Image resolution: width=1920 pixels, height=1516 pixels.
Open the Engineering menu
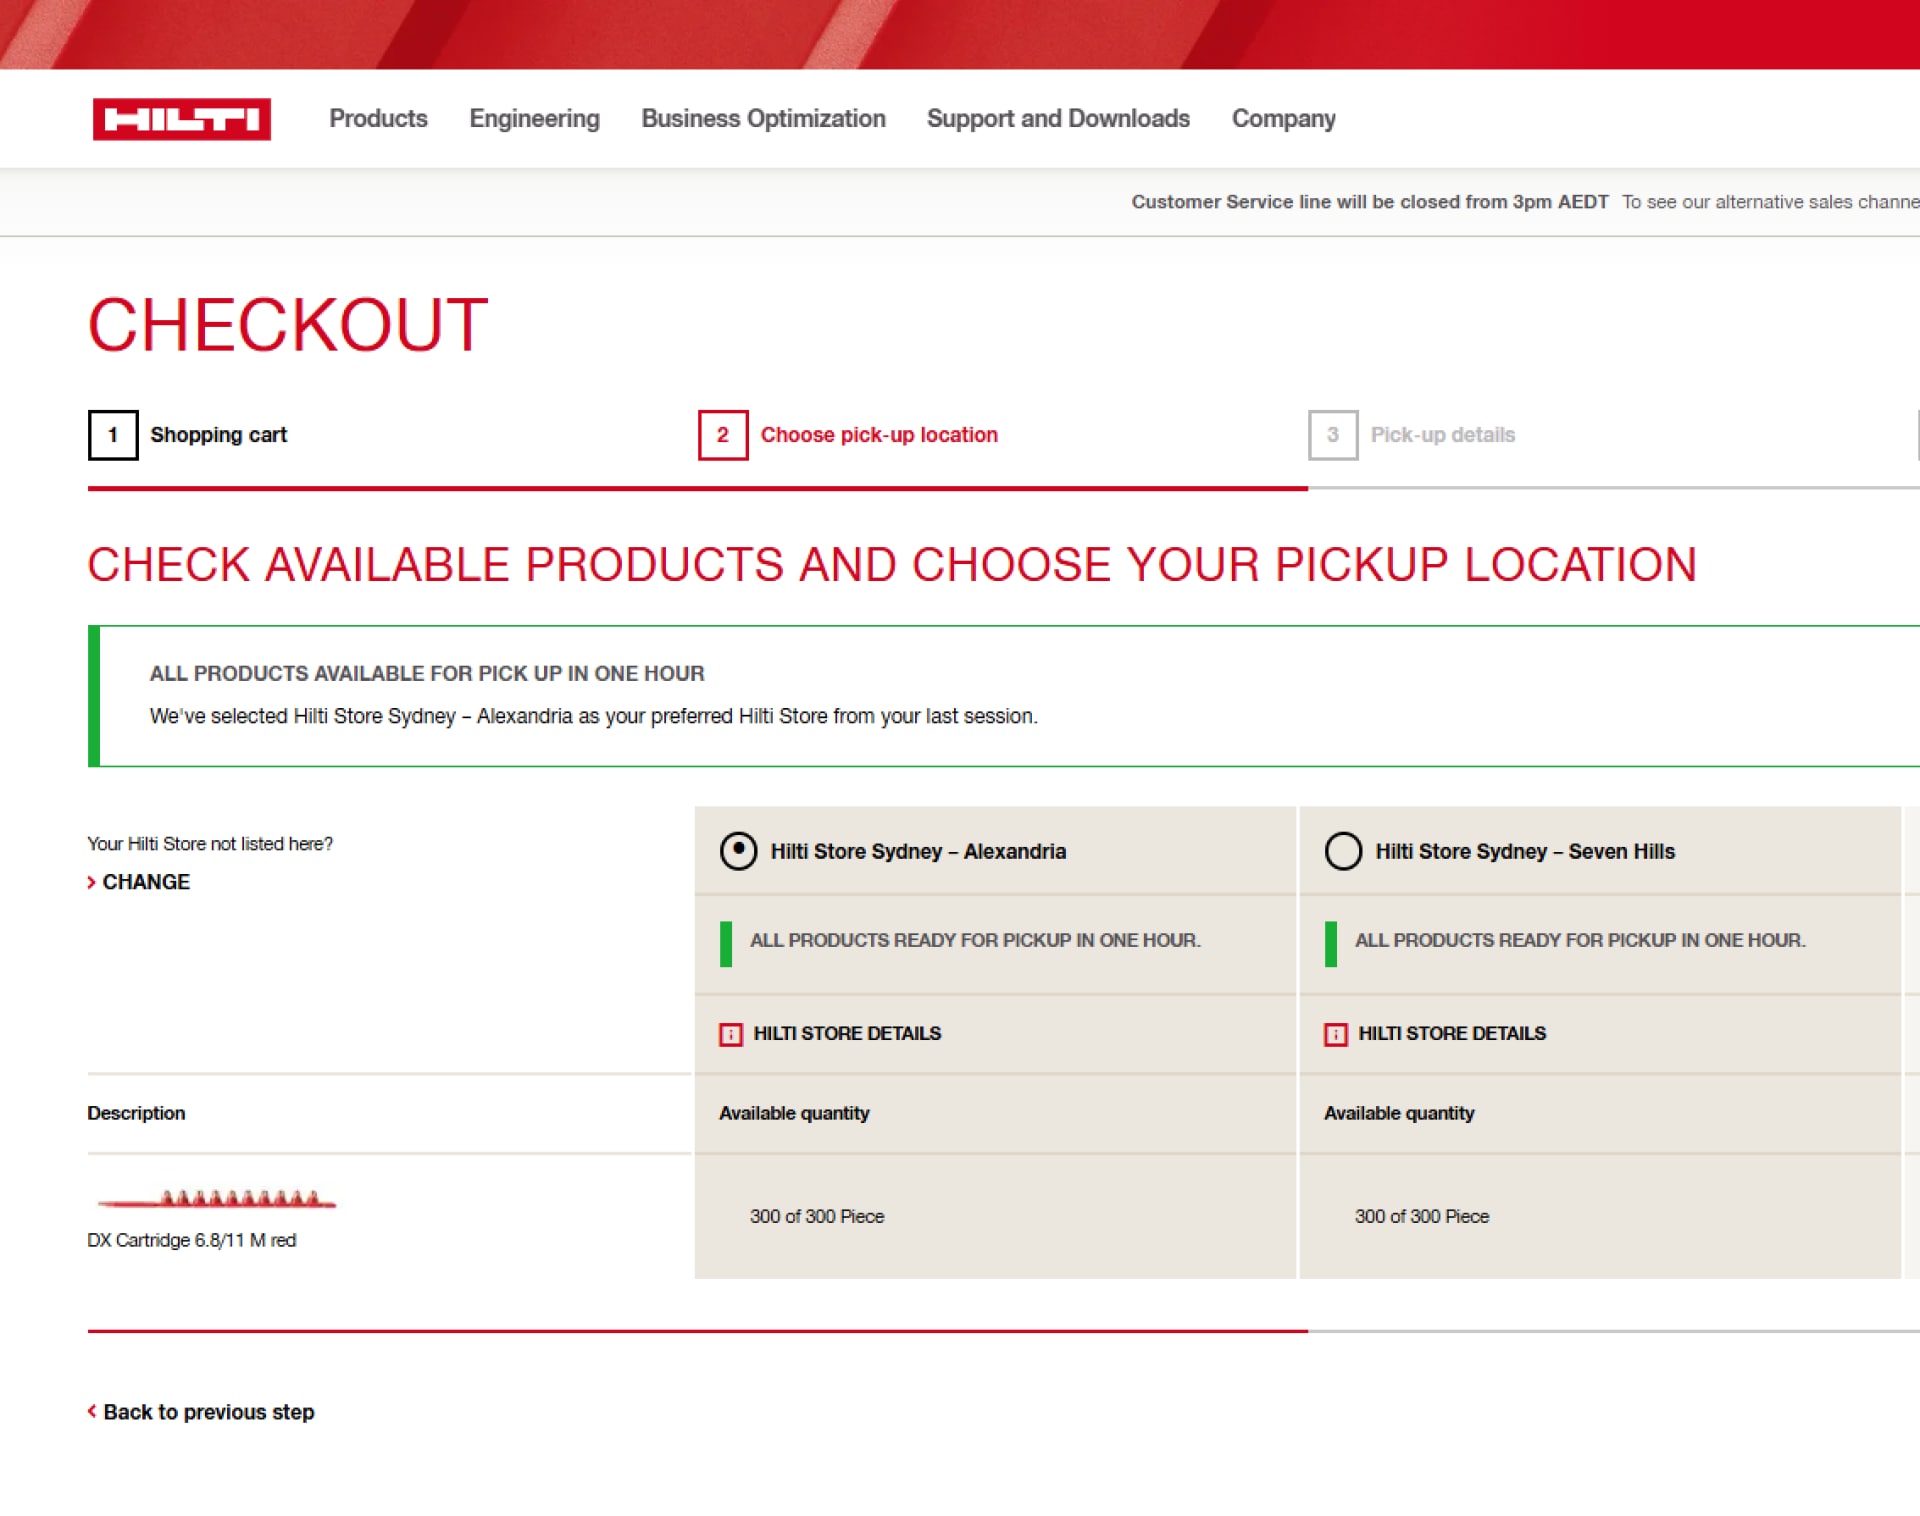pos(534,118)
